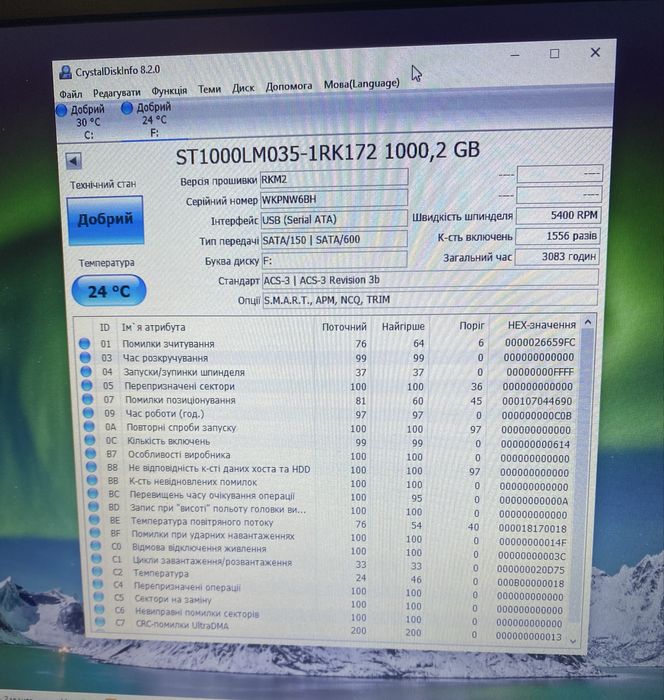Click status dot for B8 row
Image resolution: width=664 pixels, height=700 pixels.
pos(92,467)
